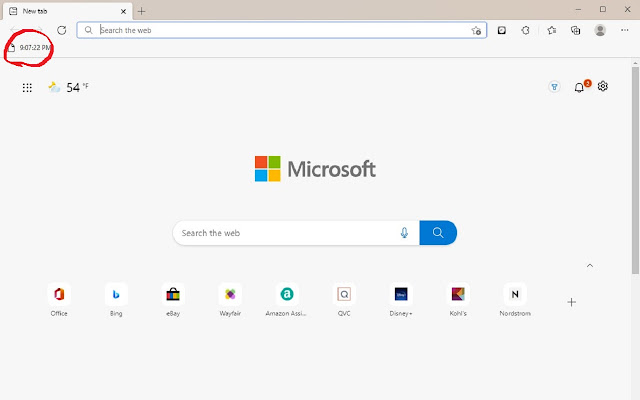
Task: Click the microphone voice search icon
Action: point(404,233)
